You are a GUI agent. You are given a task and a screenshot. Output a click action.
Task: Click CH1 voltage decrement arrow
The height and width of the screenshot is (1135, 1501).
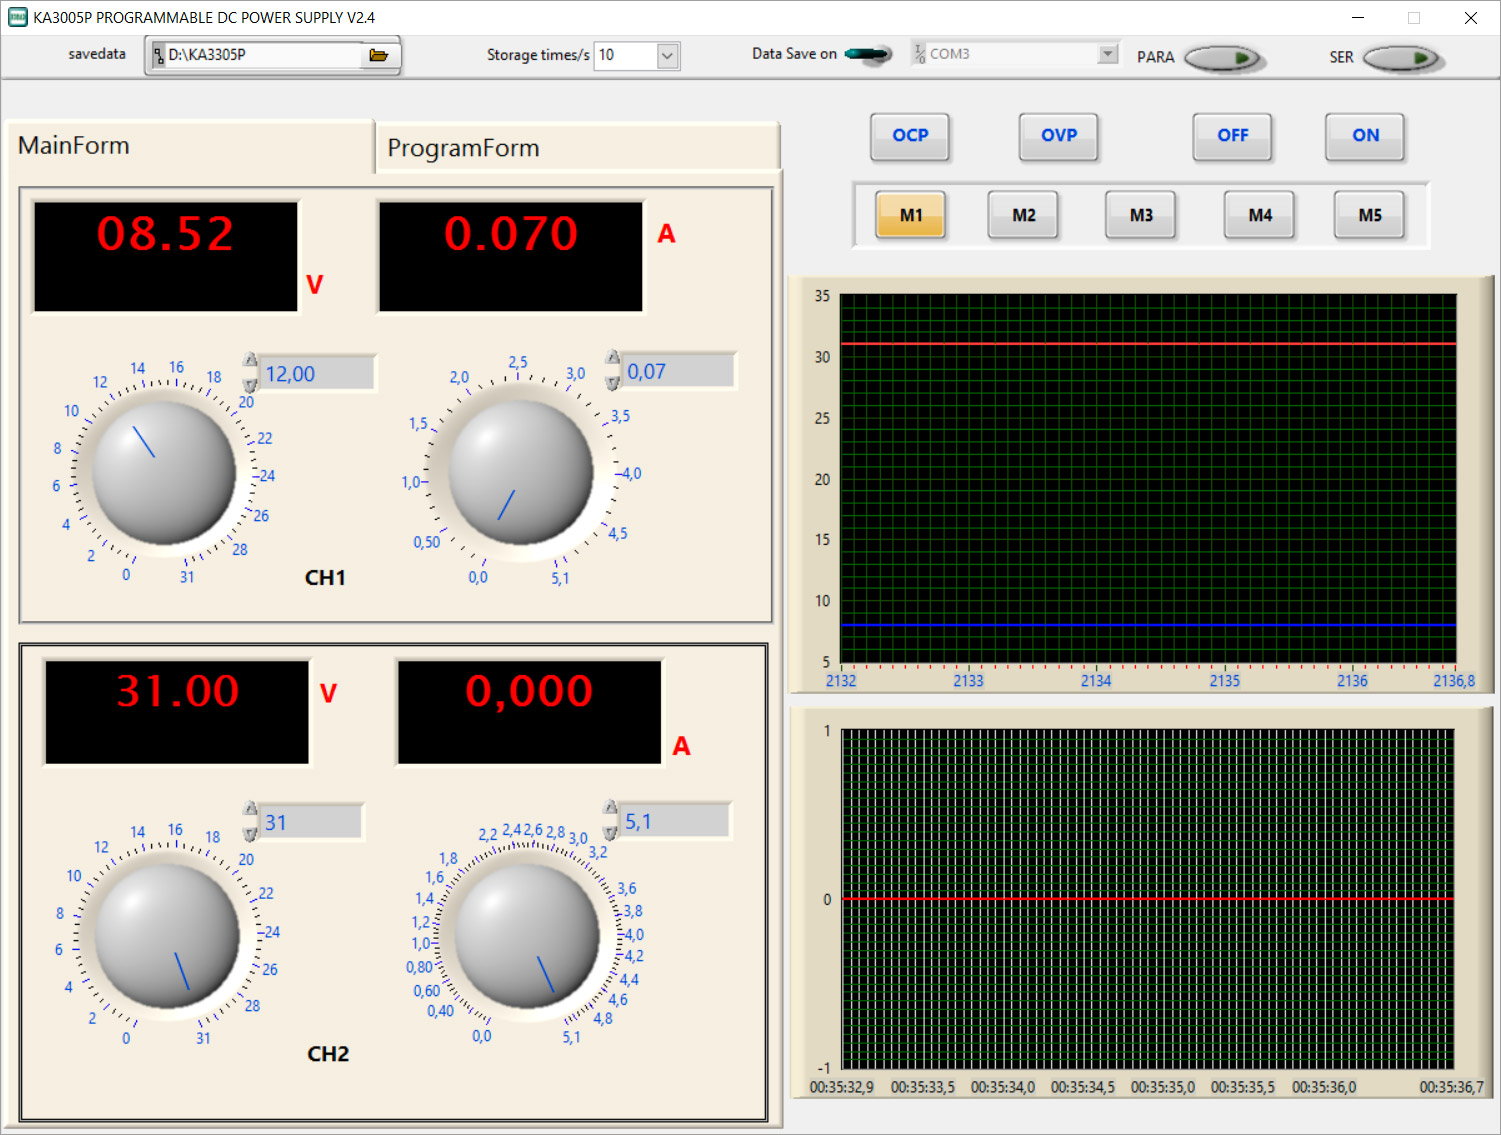tap(250, 385)
